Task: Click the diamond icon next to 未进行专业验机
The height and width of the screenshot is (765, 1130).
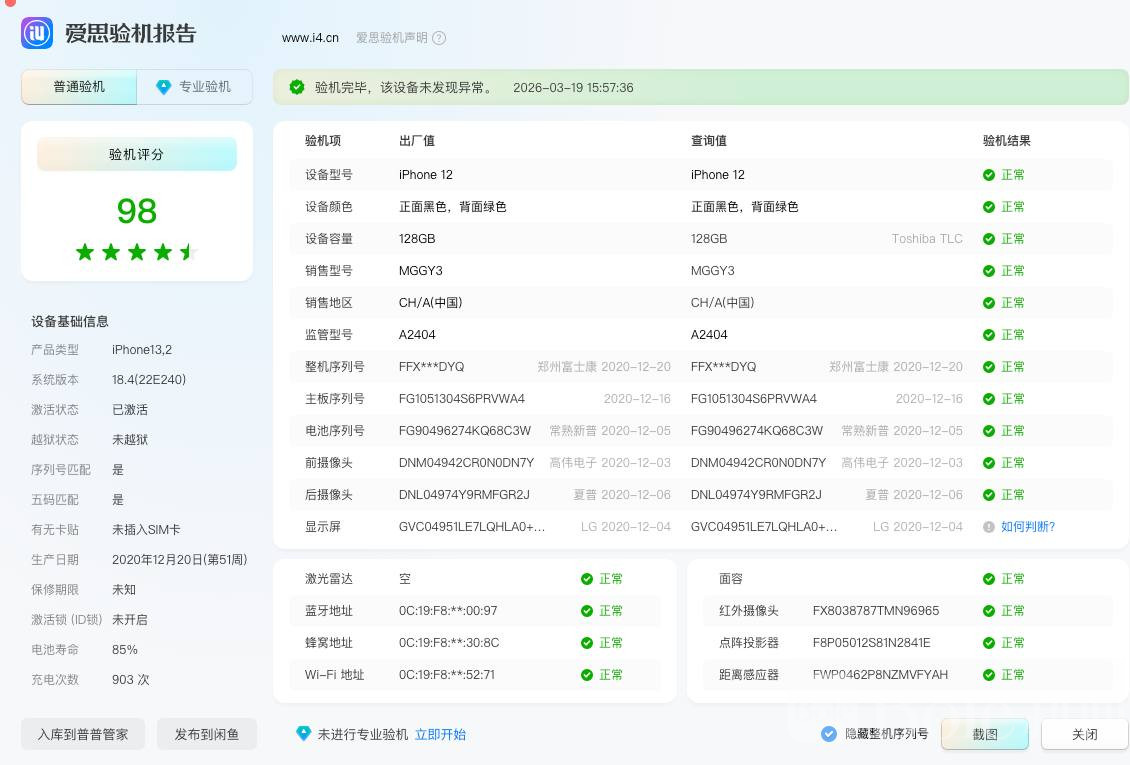Action: (304, 734)
